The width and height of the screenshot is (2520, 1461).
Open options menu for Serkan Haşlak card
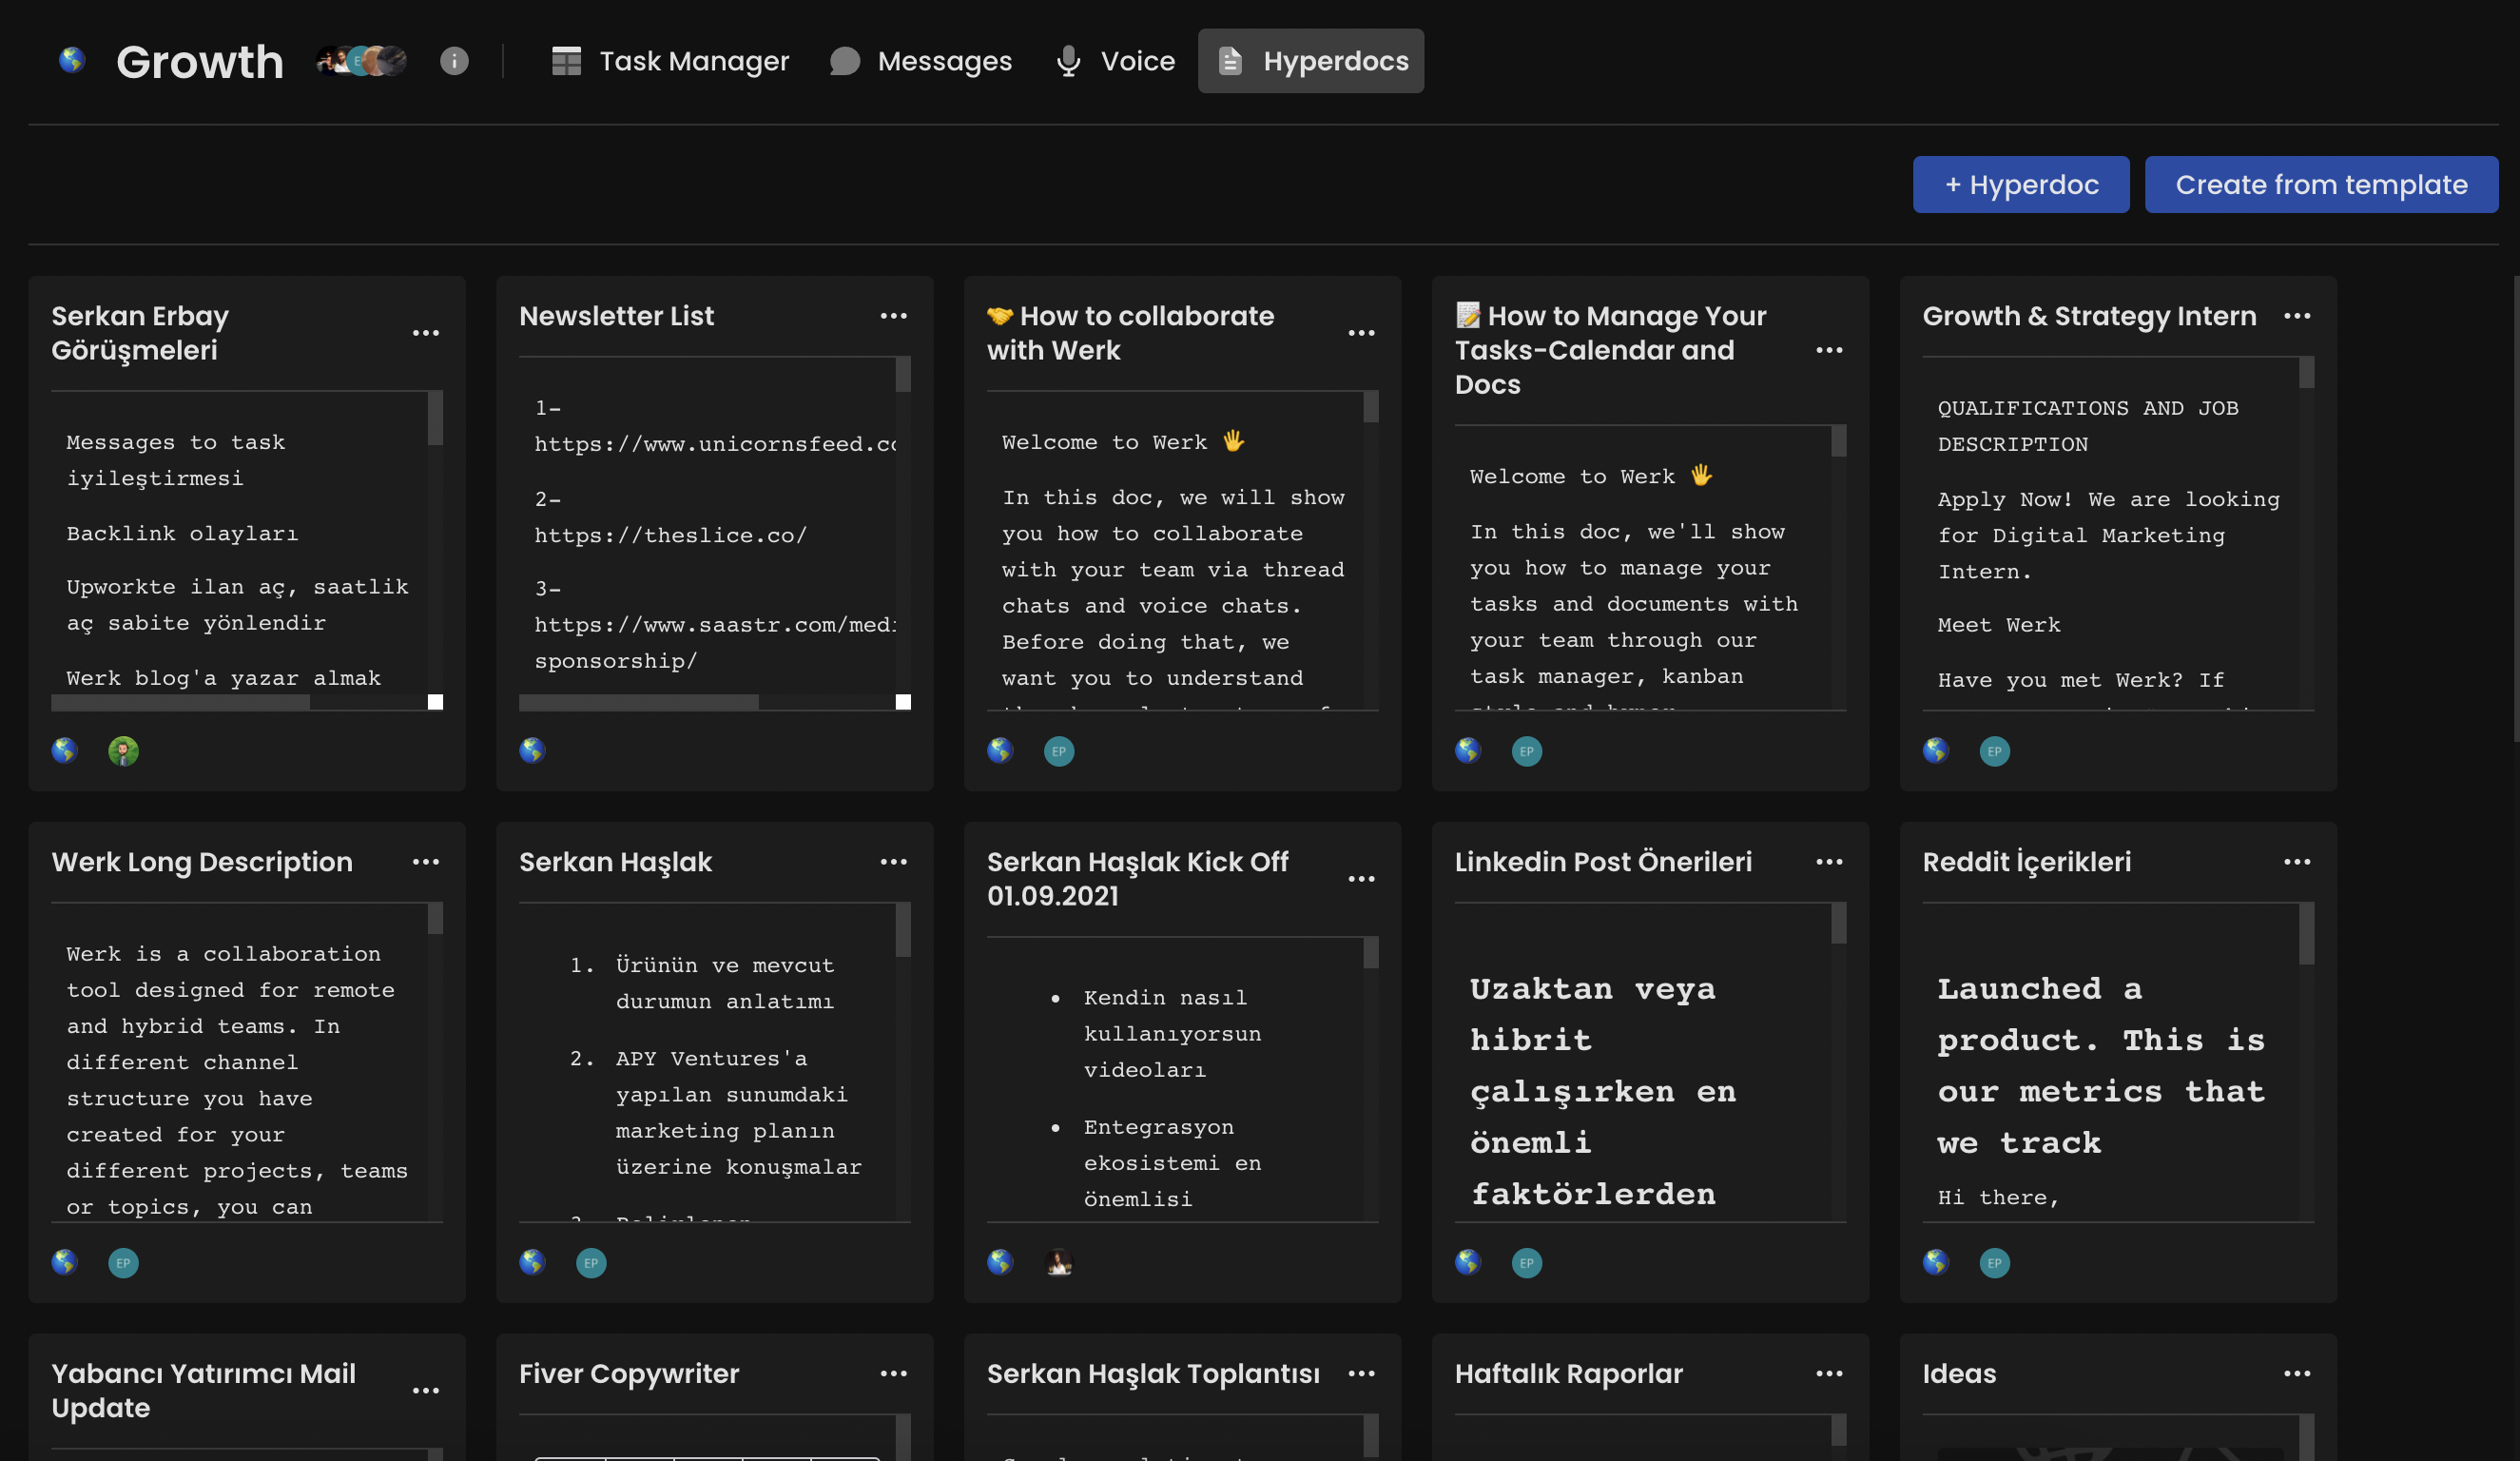[894, 862]
